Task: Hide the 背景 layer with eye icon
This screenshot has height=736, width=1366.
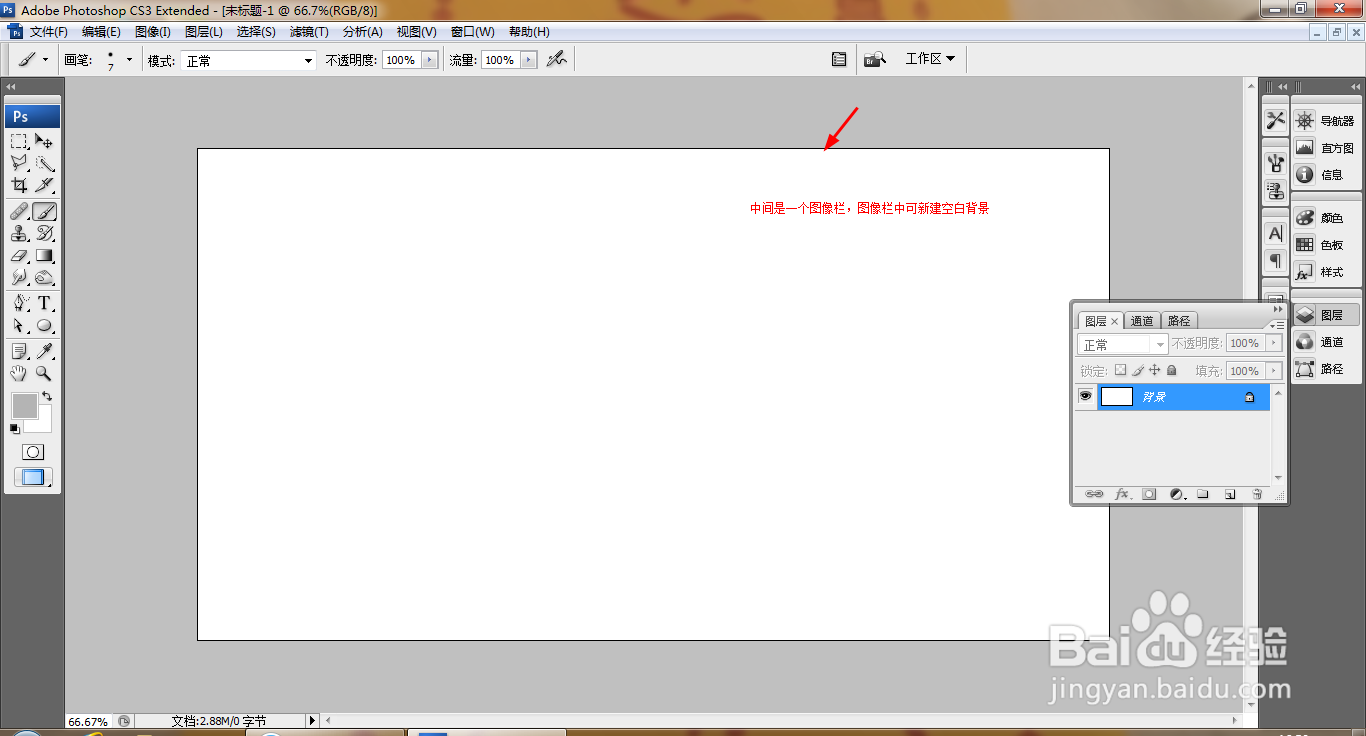Action: (x=1085, y=397)
